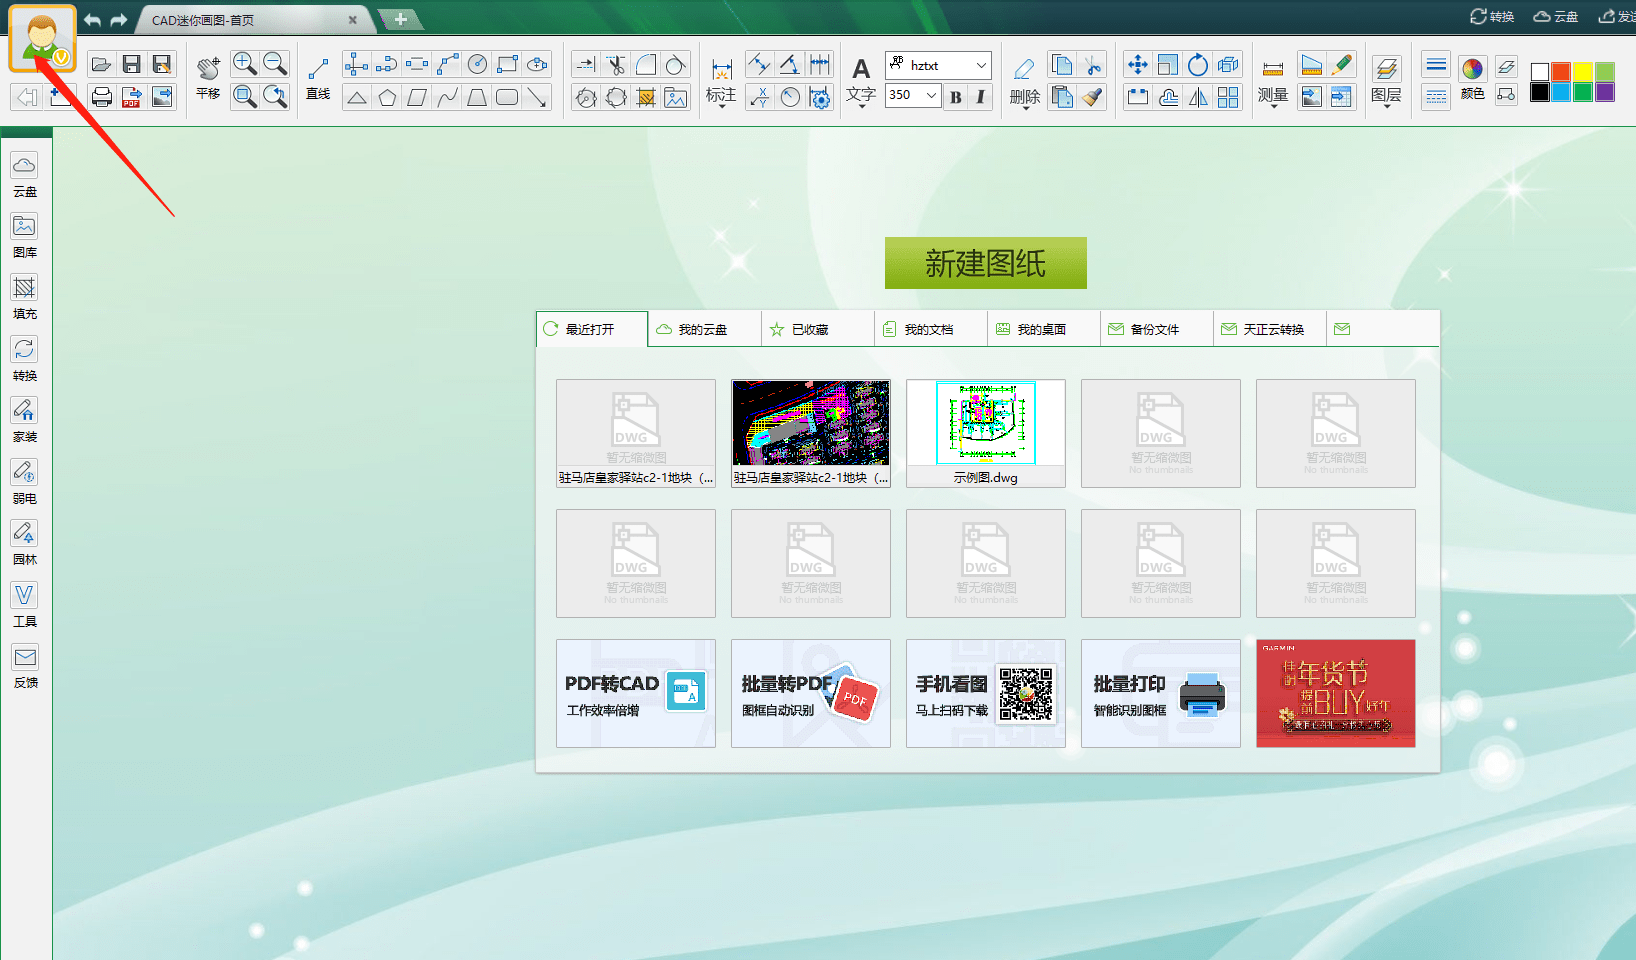1636x960 pixels.
Task: Select the 直线 line tool
Action: click(318, 78)
